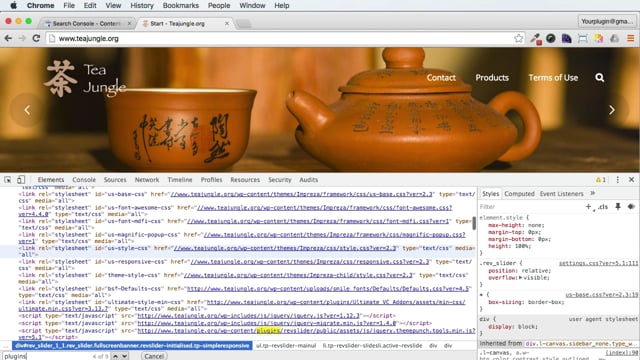
Task: Click the website search magnifier icon
Action: point(599,78)
